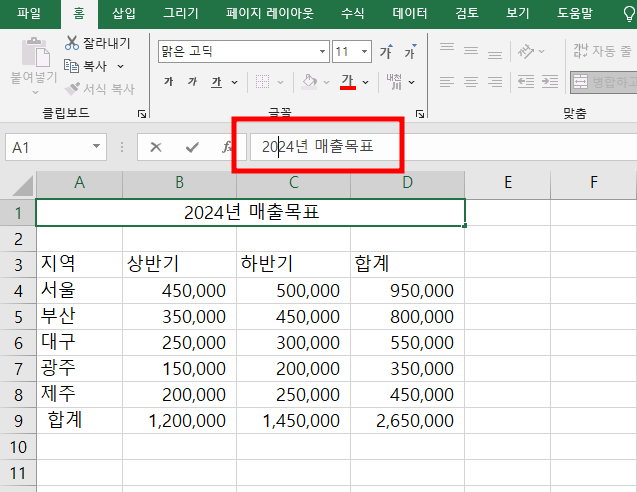Toggle underline 가 formatting
Image resolution: width=637 pixels, height=492 pixels.
tap(217, 82)
